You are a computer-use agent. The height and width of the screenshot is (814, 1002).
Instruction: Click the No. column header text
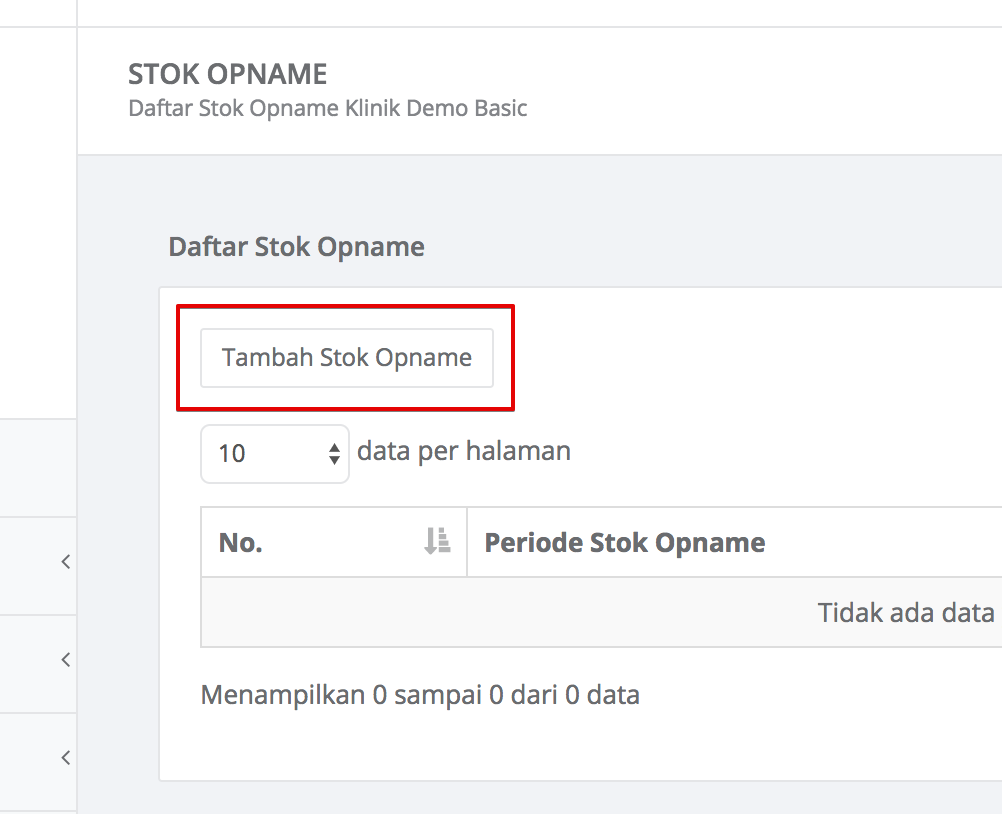240,542
